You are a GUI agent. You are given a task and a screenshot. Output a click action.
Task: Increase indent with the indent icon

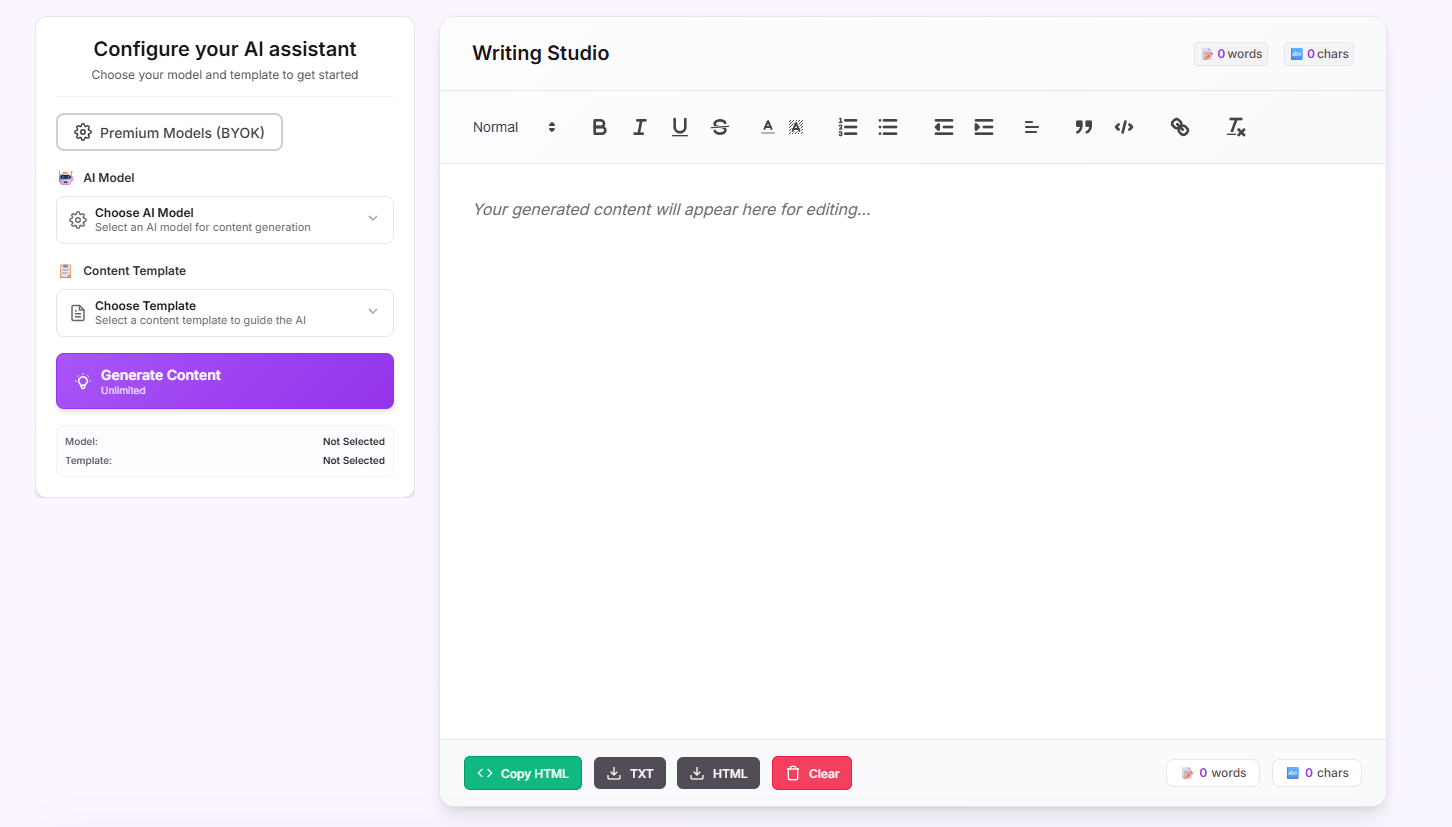[x=984, y=127]
